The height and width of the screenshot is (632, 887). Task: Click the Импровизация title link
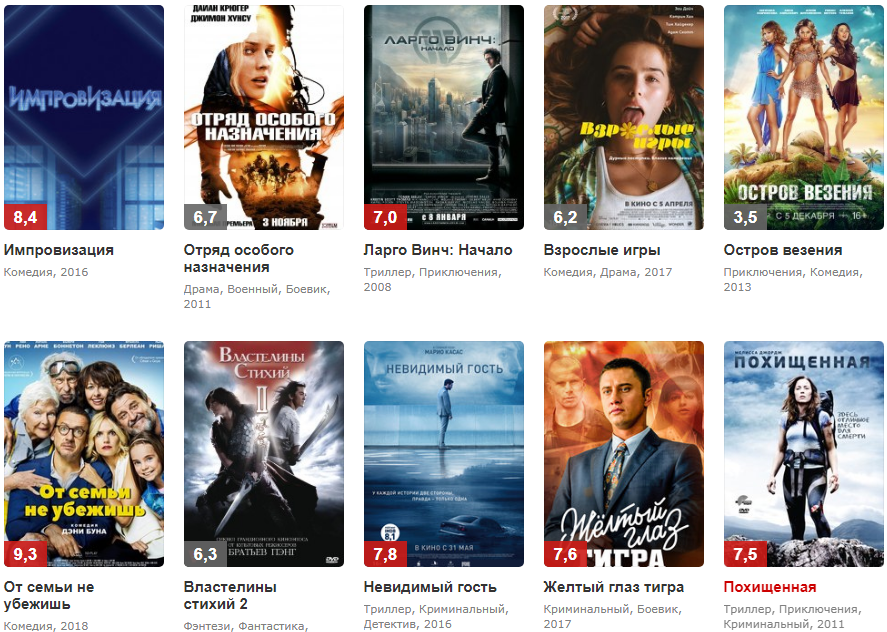(59, 250)
